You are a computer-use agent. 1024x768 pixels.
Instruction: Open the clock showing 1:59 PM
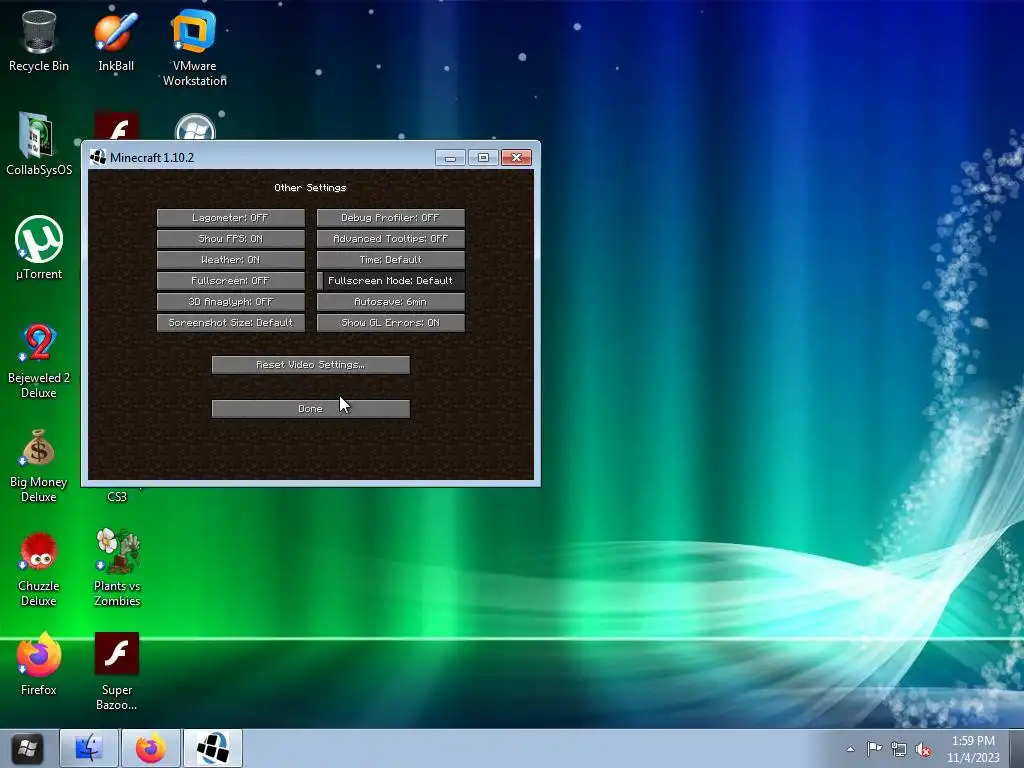[973, 749]
